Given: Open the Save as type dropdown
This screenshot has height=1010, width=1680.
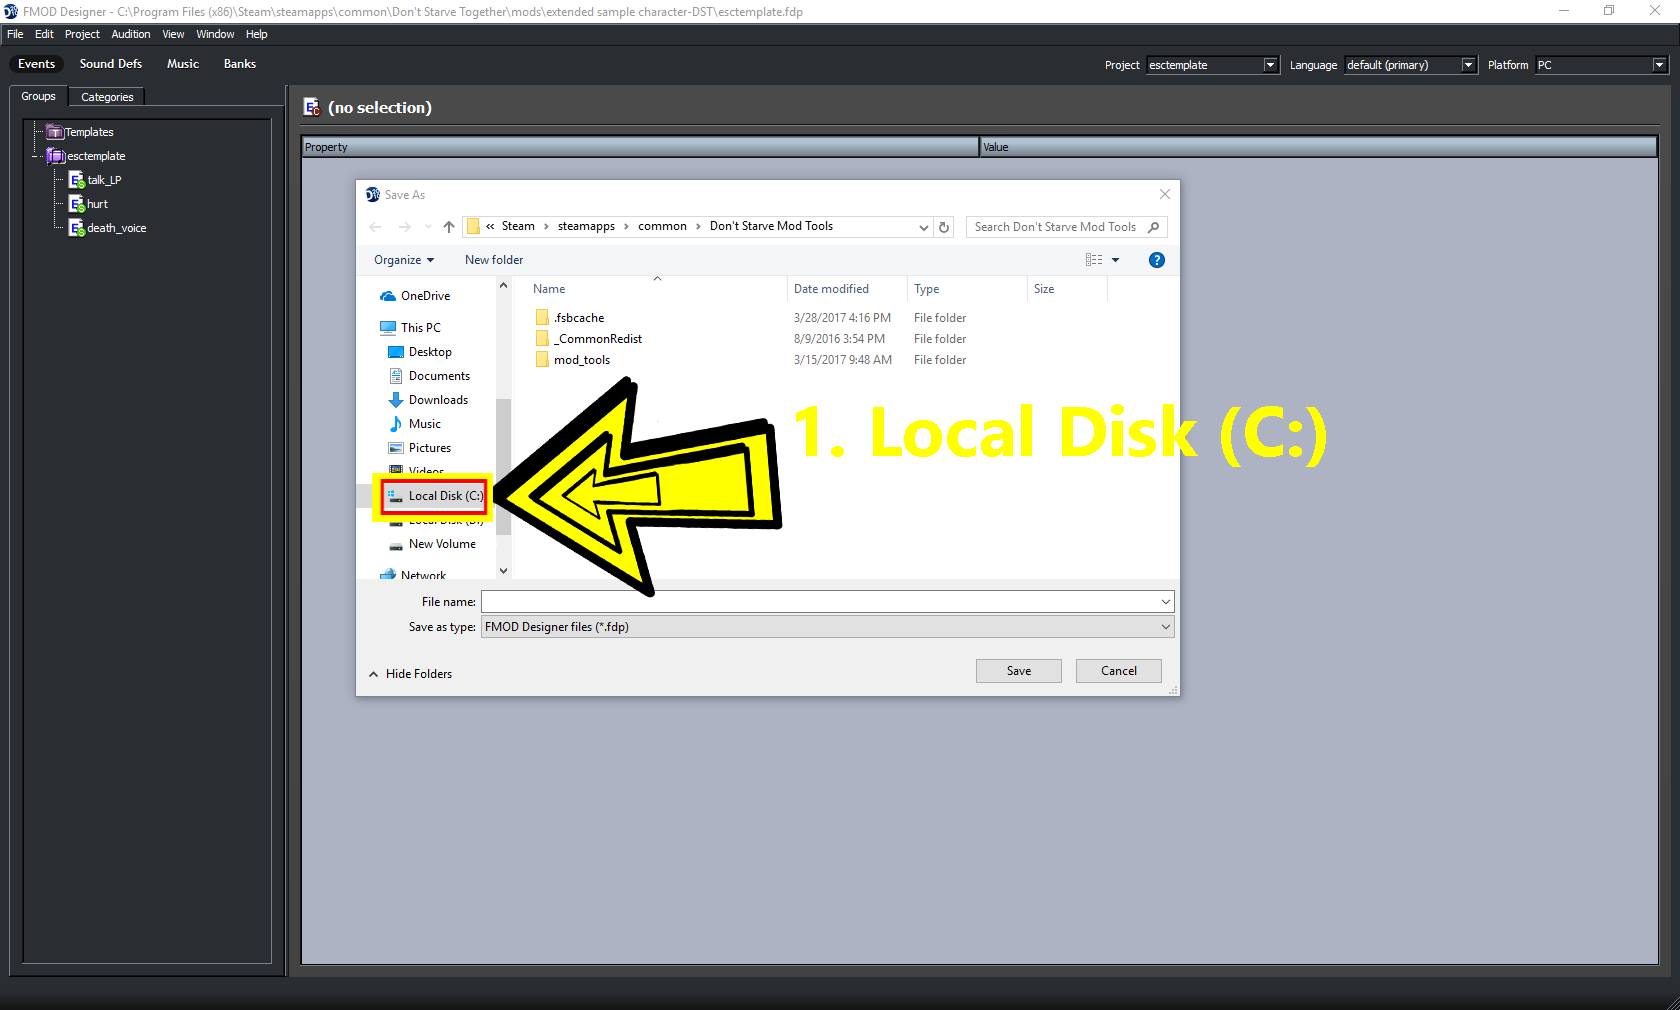Looking at the screenshot, I should (827, 627).
